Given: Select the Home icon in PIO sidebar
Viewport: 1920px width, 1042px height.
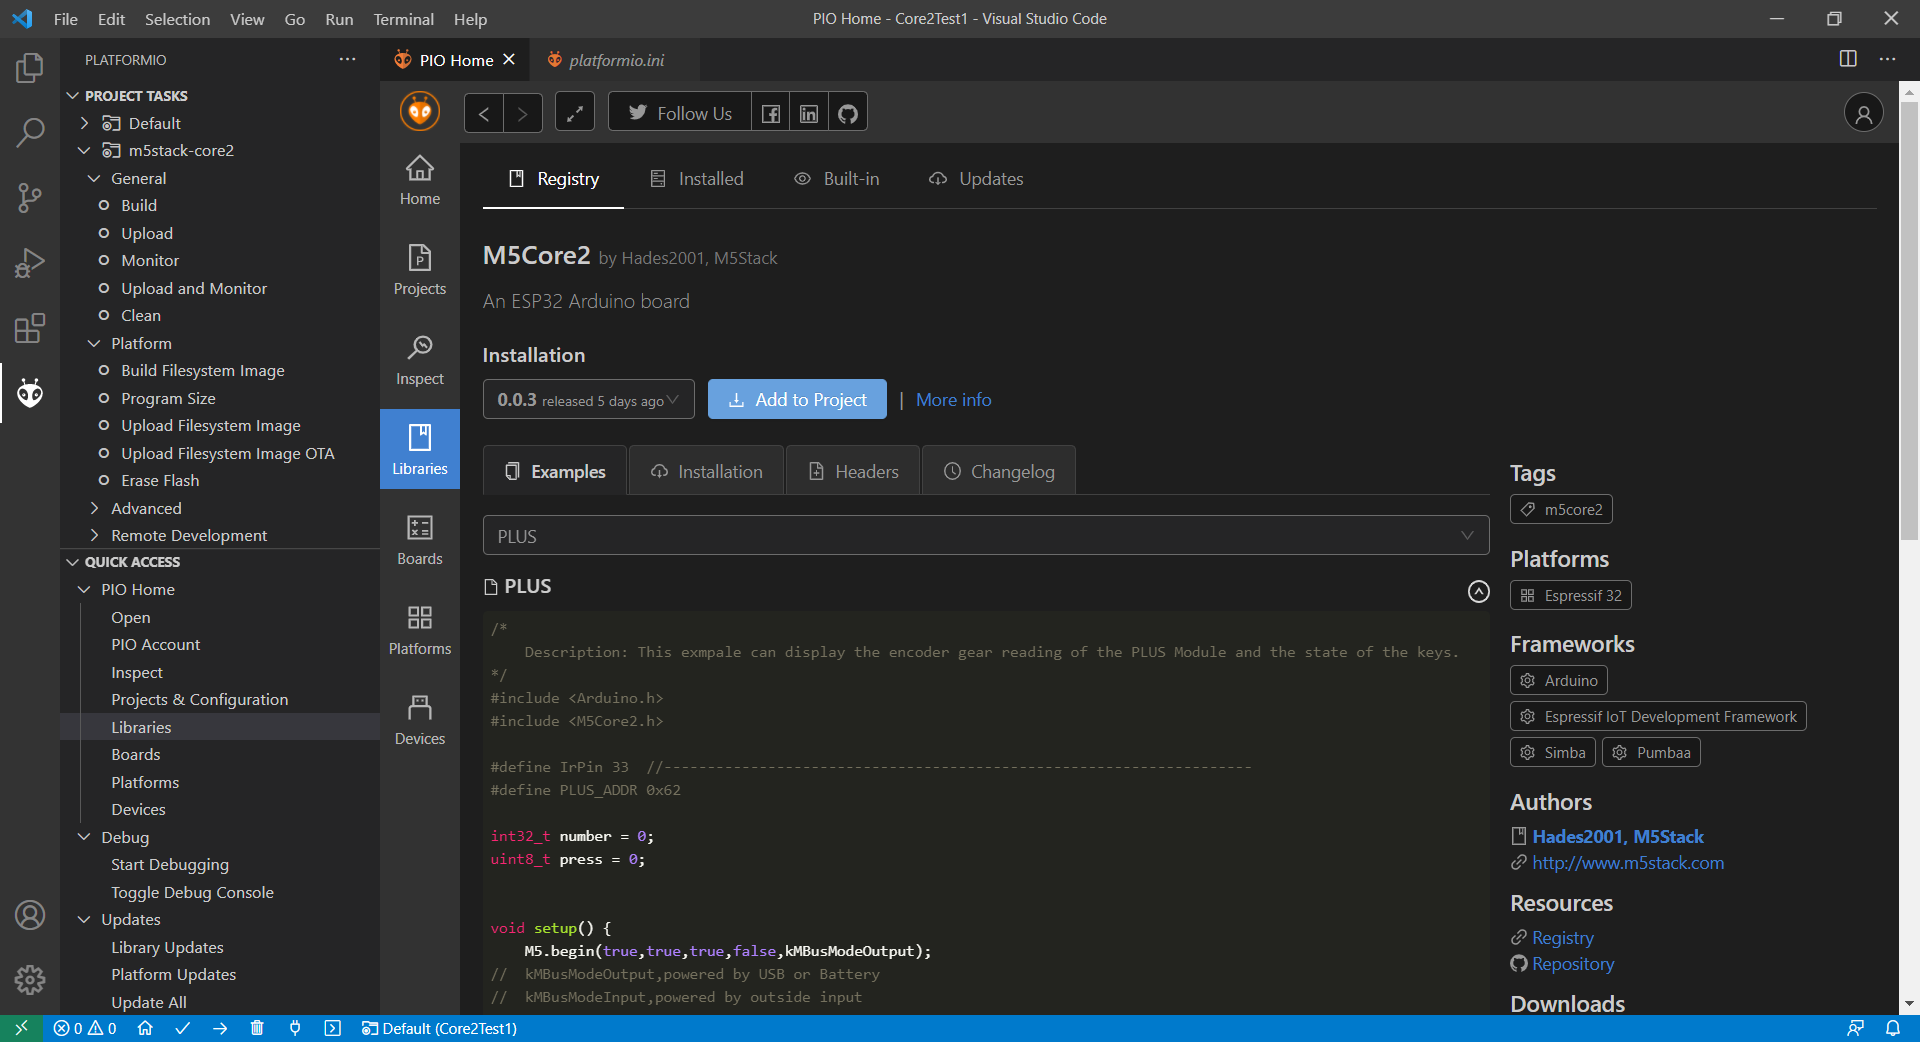Looking at the screenshot, I should coord(419,180).
